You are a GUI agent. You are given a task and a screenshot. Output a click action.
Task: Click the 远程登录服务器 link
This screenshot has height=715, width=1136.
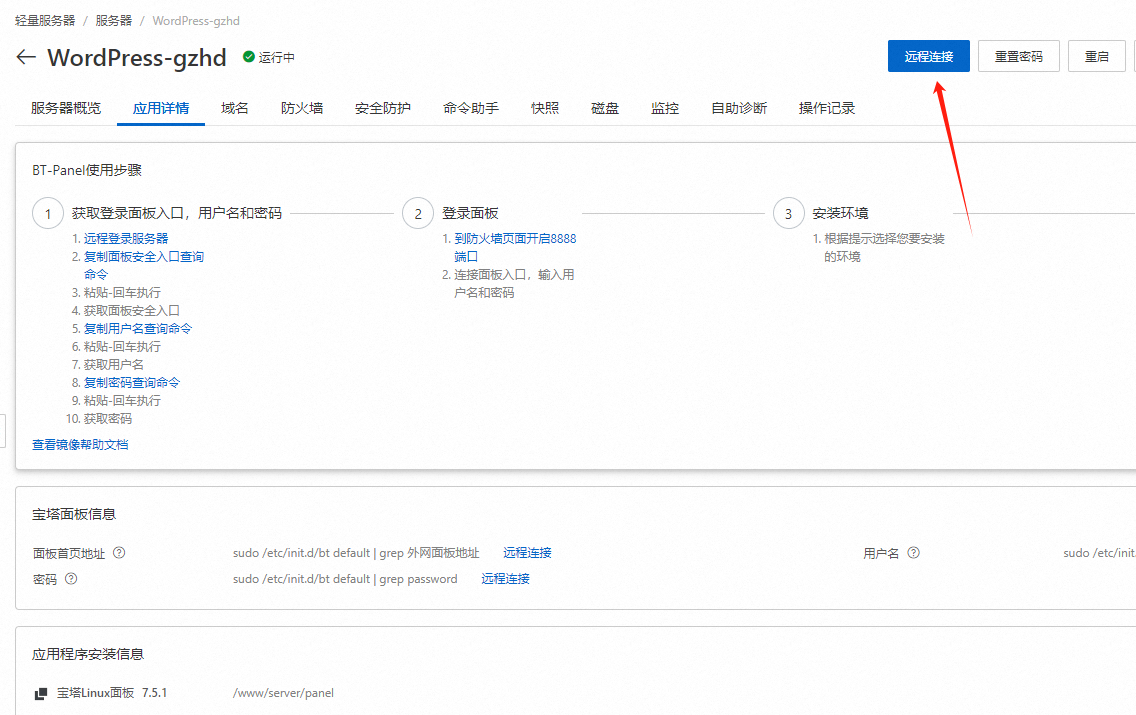[126, 238]
